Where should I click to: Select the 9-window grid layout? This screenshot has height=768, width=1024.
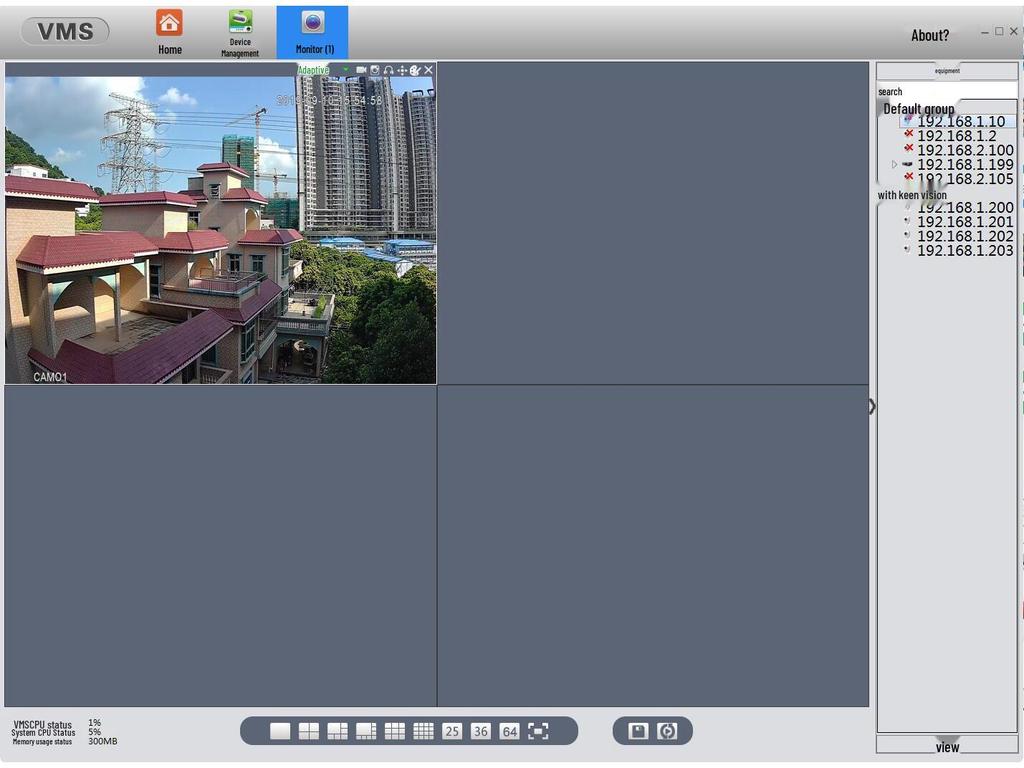(x=395, y=731)
